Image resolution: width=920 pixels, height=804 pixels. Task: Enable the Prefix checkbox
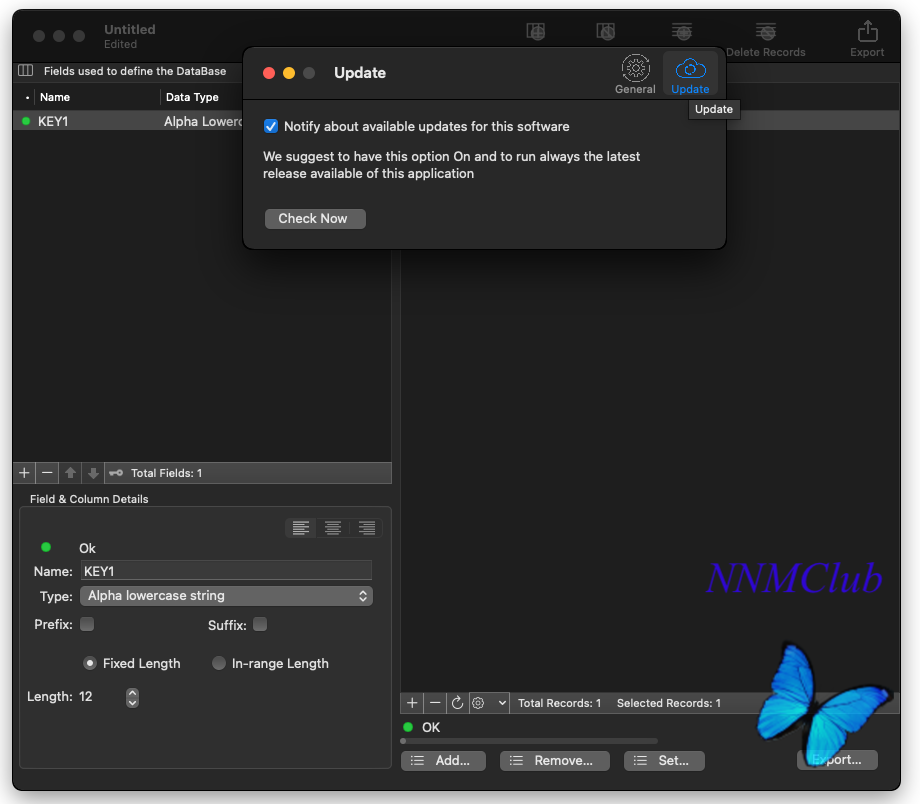coord(87,624)
